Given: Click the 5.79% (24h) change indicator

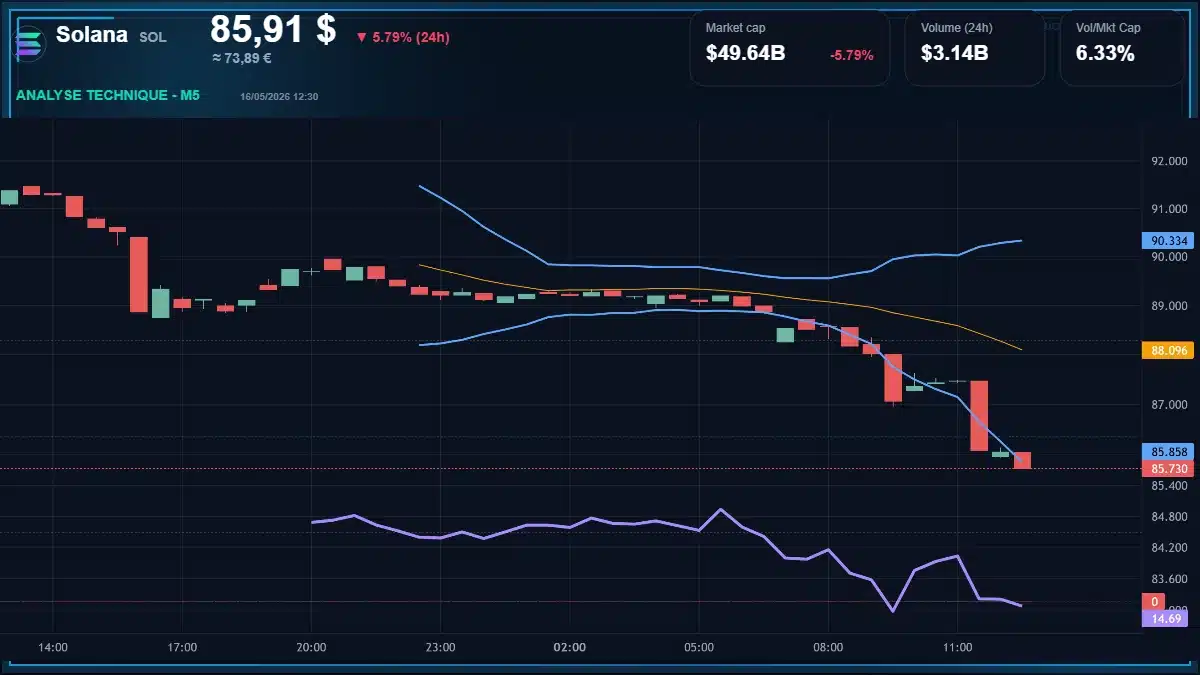Looking at the screenshot, I should 403,38.
